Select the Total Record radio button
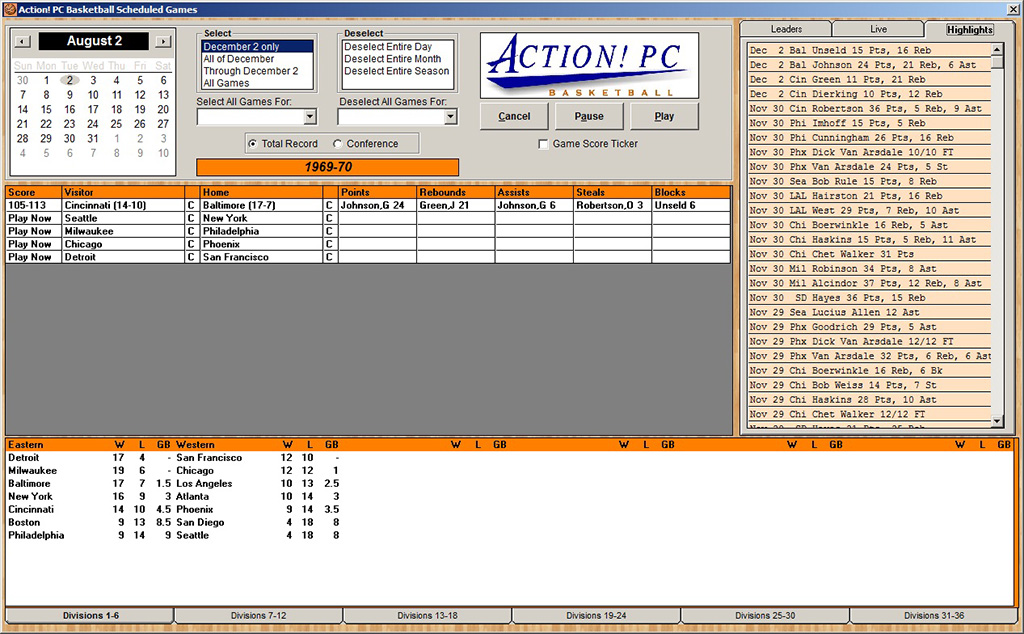The image size is (1024, 634). (x=252, y=144)
